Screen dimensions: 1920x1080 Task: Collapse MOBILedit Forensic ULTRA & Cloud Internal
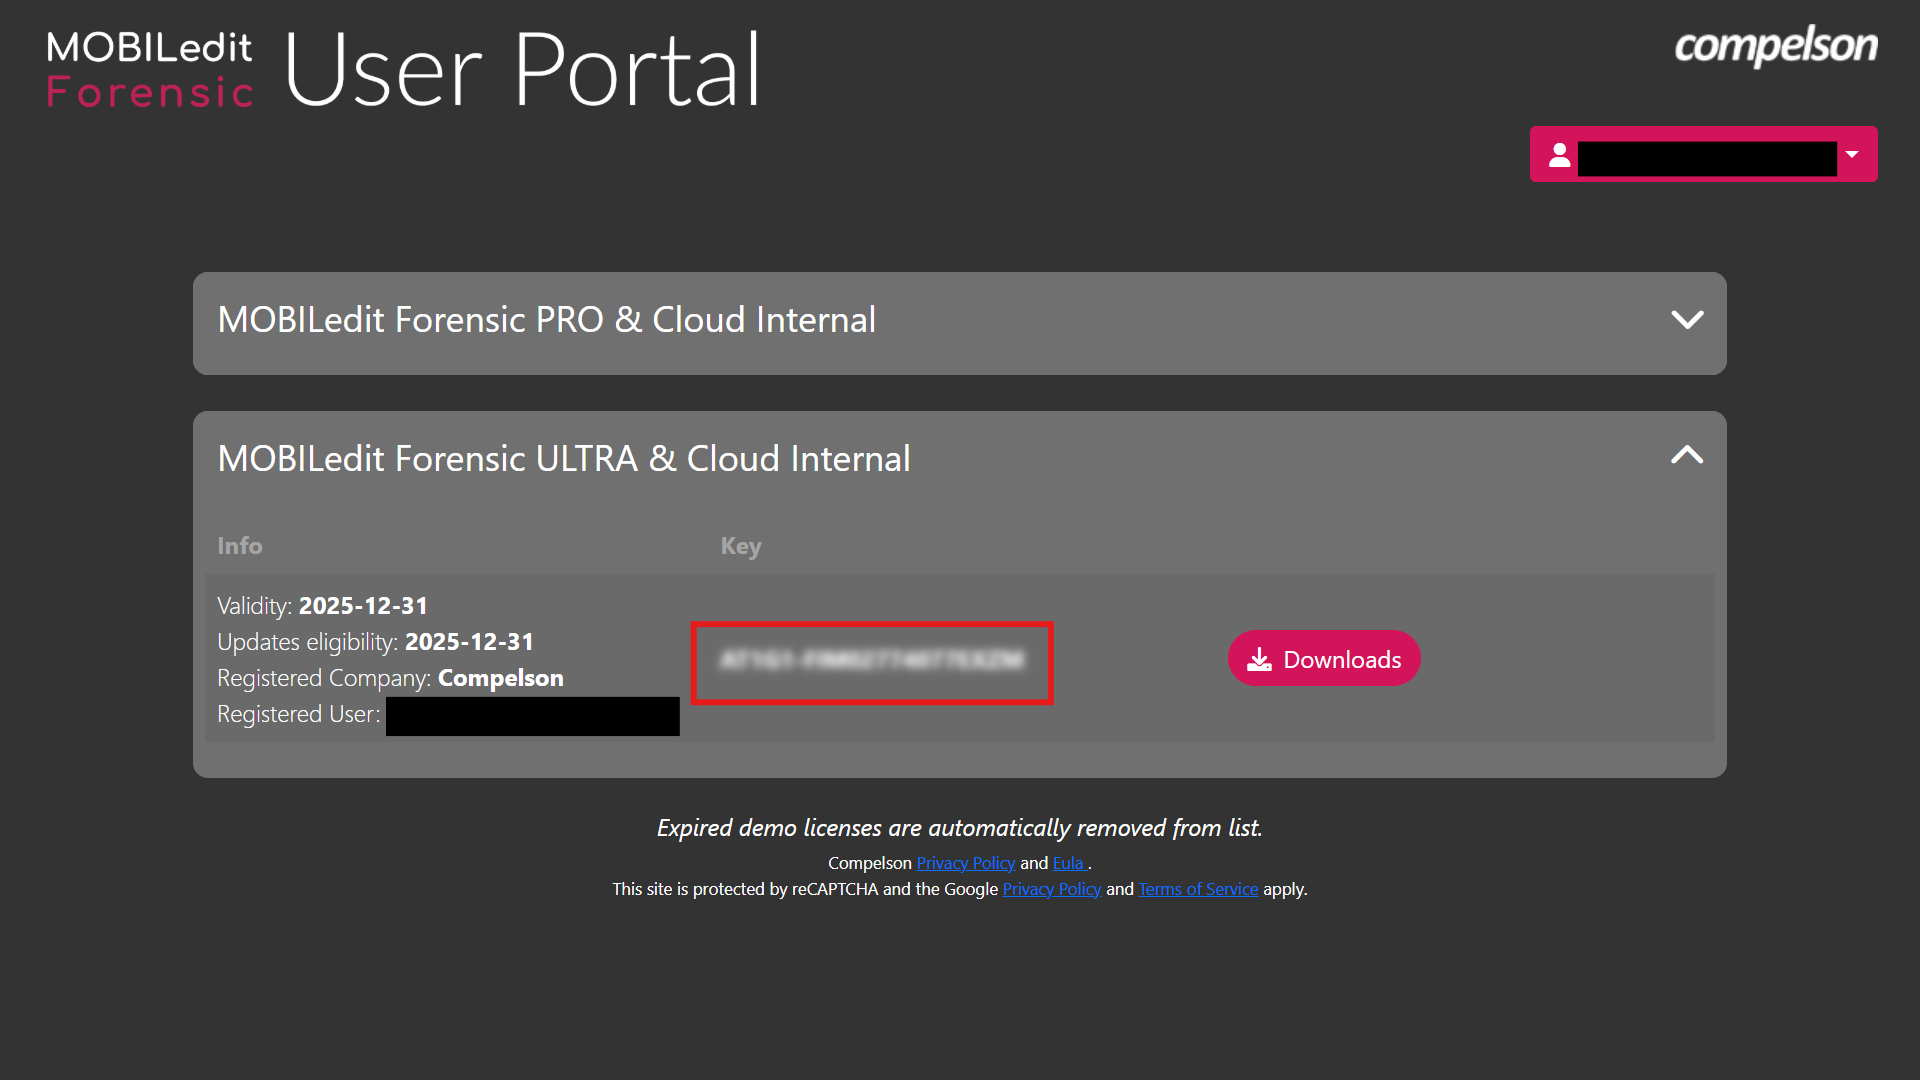click(564, 458)
